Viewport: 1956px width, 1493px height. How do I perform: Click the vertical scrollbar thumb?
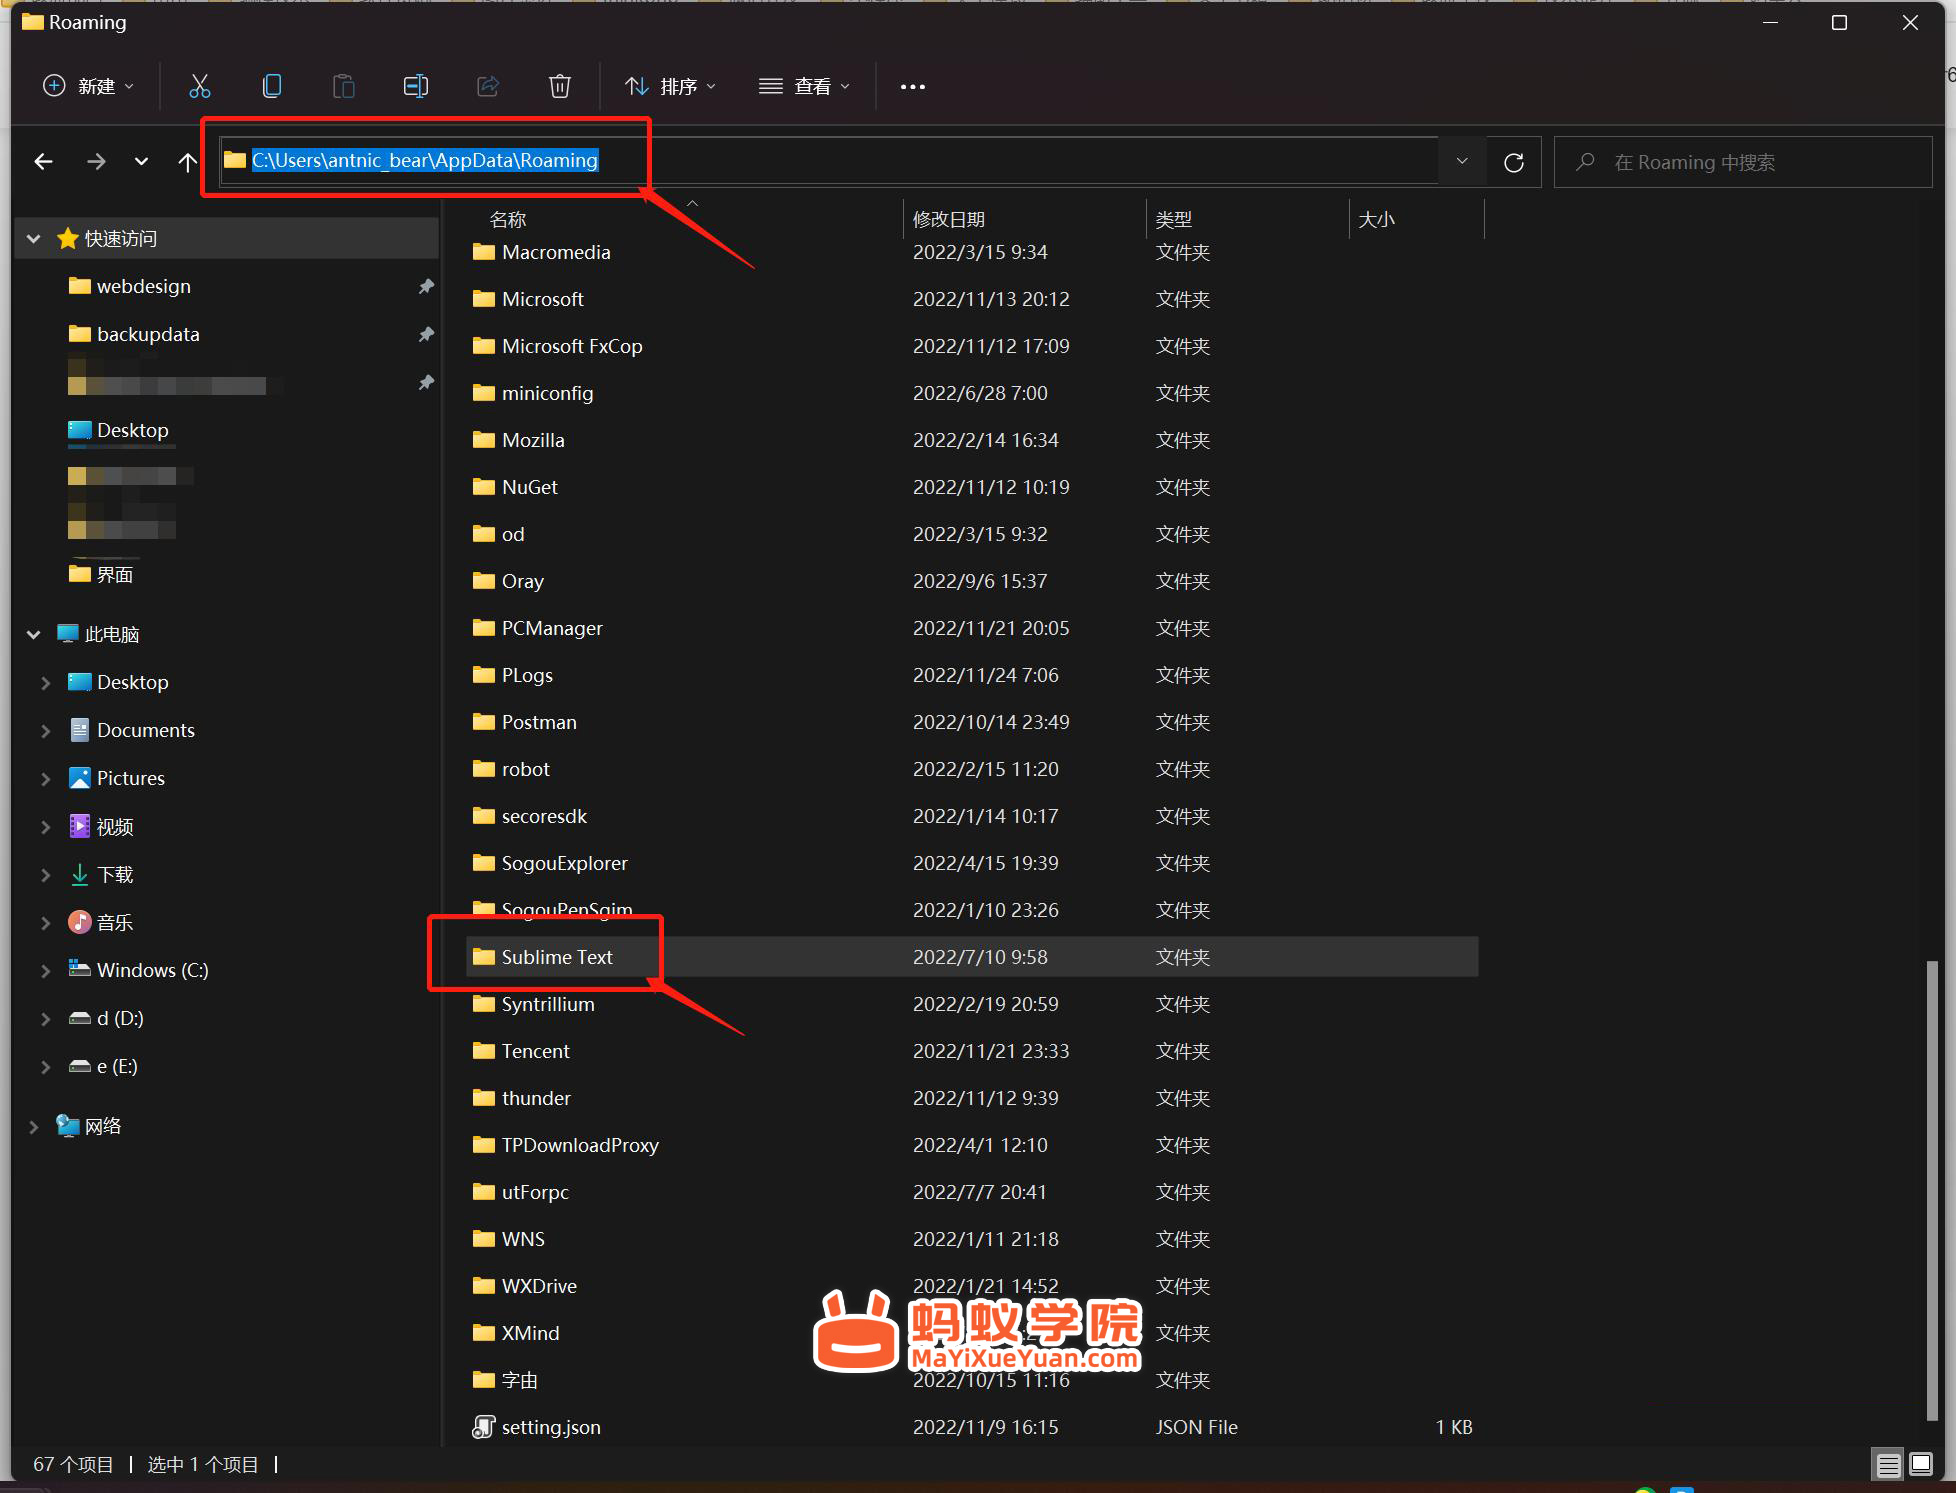[x=1932, y=1190]
